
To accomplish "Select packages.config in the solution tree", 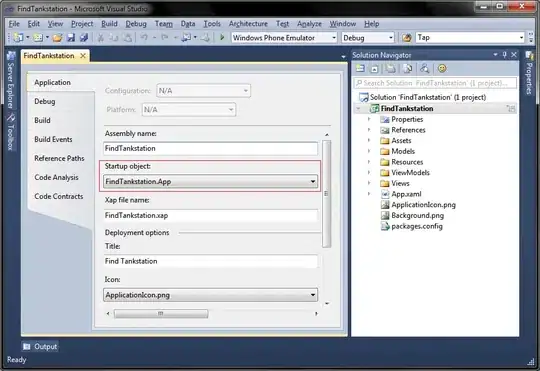I will (x=416, y=226).
